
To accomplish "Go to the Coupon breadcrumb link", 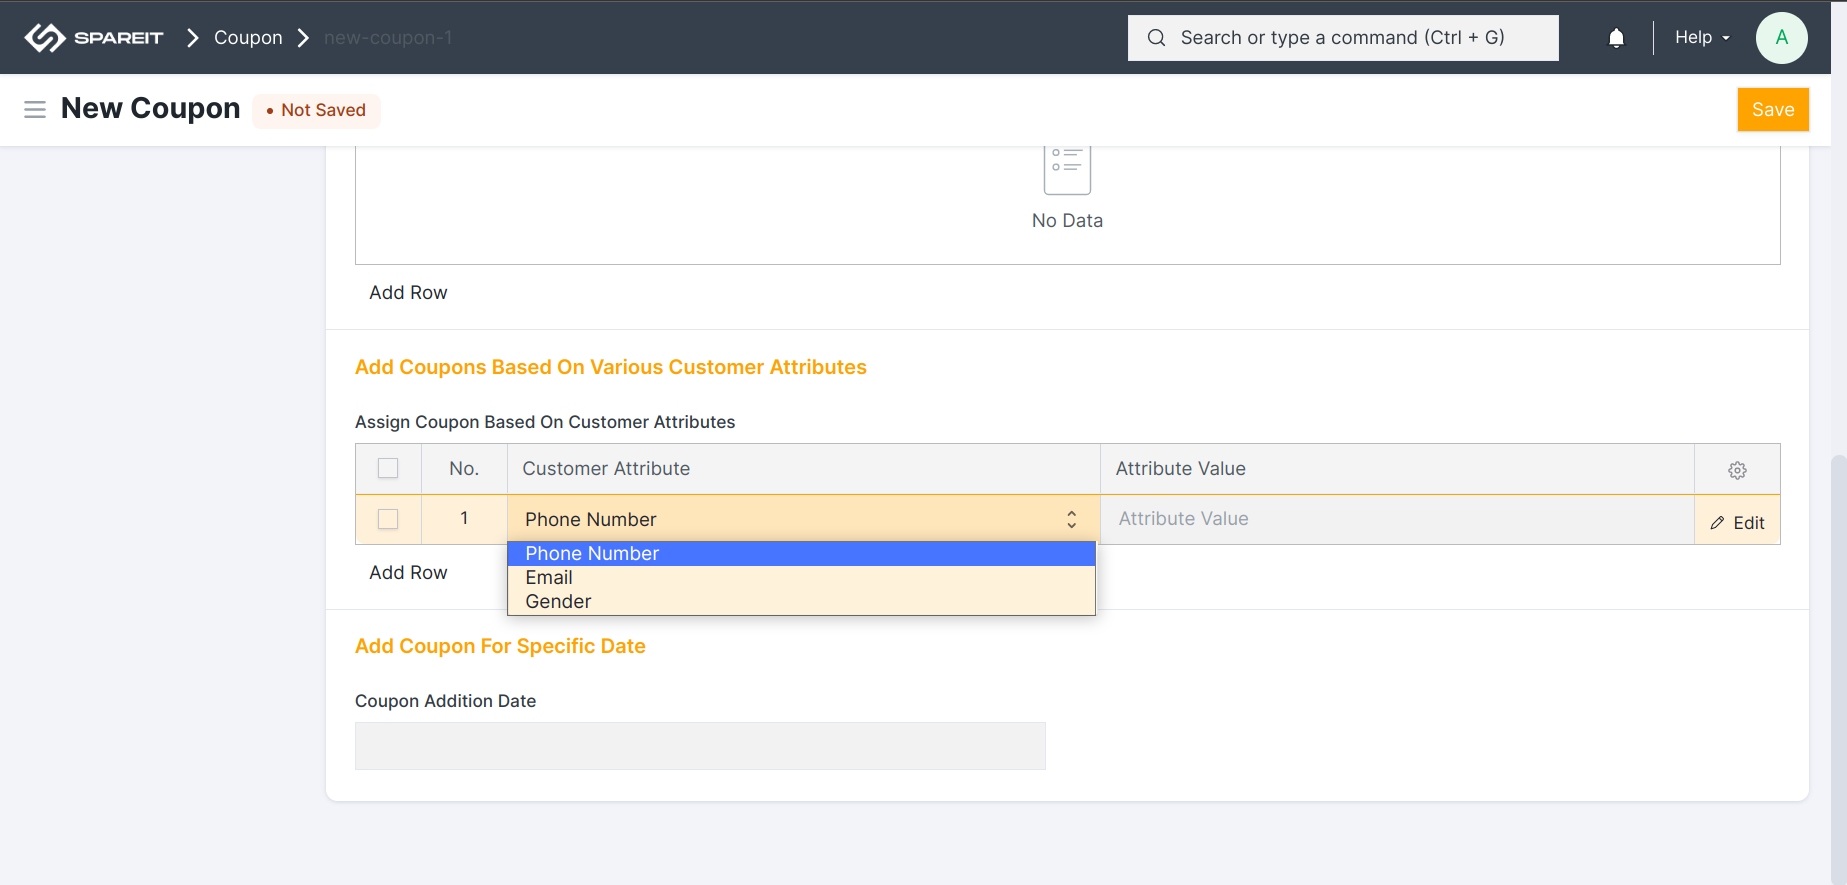I will click(x=248, y=38).
